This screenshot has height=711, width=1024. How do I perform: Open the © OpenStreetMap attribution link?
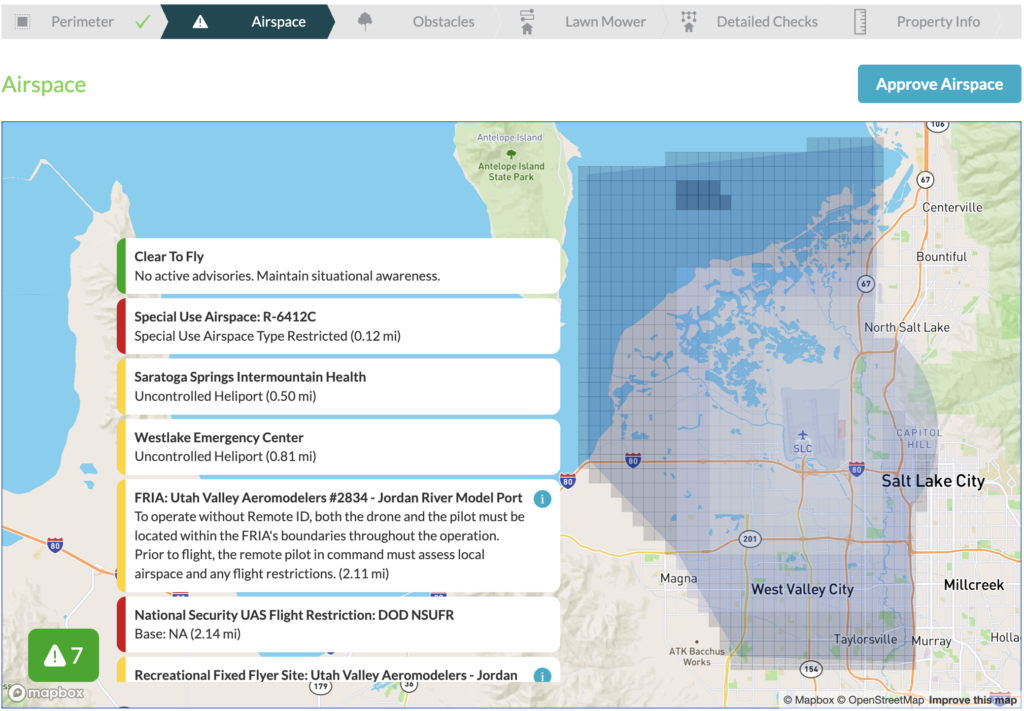881,700
